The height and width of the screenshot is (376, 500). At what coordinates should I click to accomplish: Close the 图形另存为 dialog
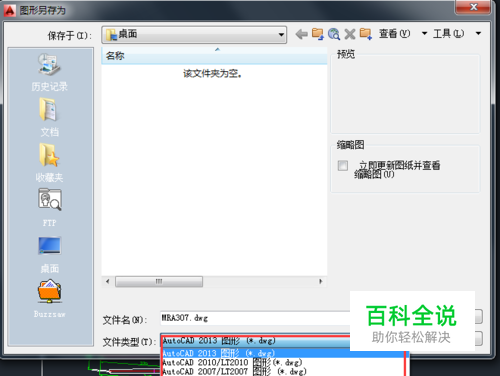tap(474, 7)
